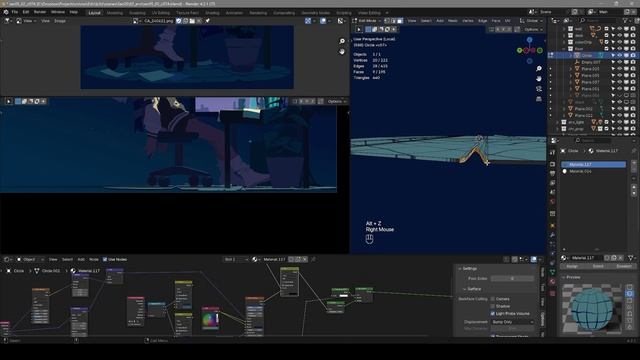This screenshot has height=360, width=640.
Task: Click the pan hand icon in 3D viewport
Action: coord(539,78)
